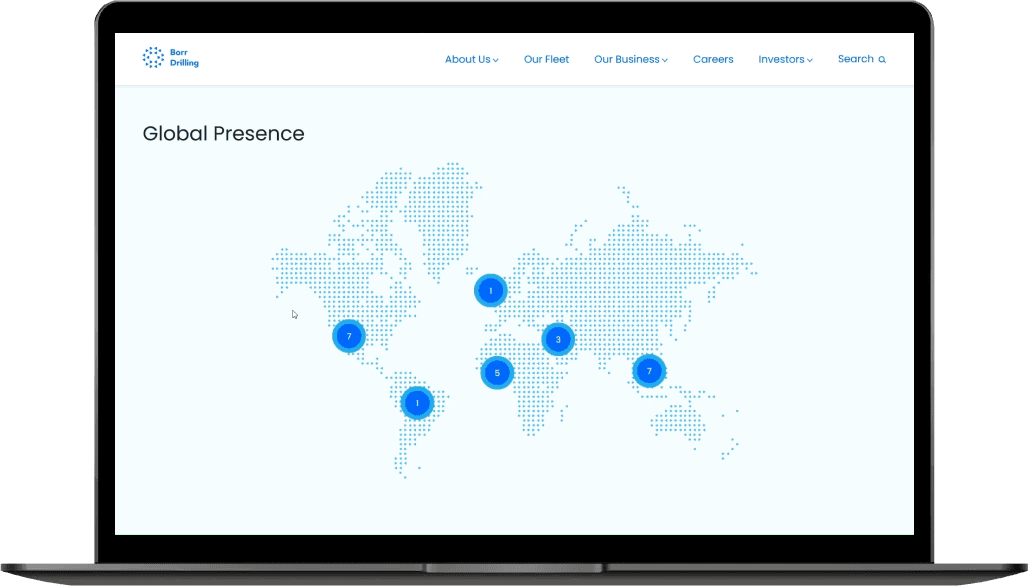Open the Our Fleet navigation item
1028x586 pixels.
546,59
